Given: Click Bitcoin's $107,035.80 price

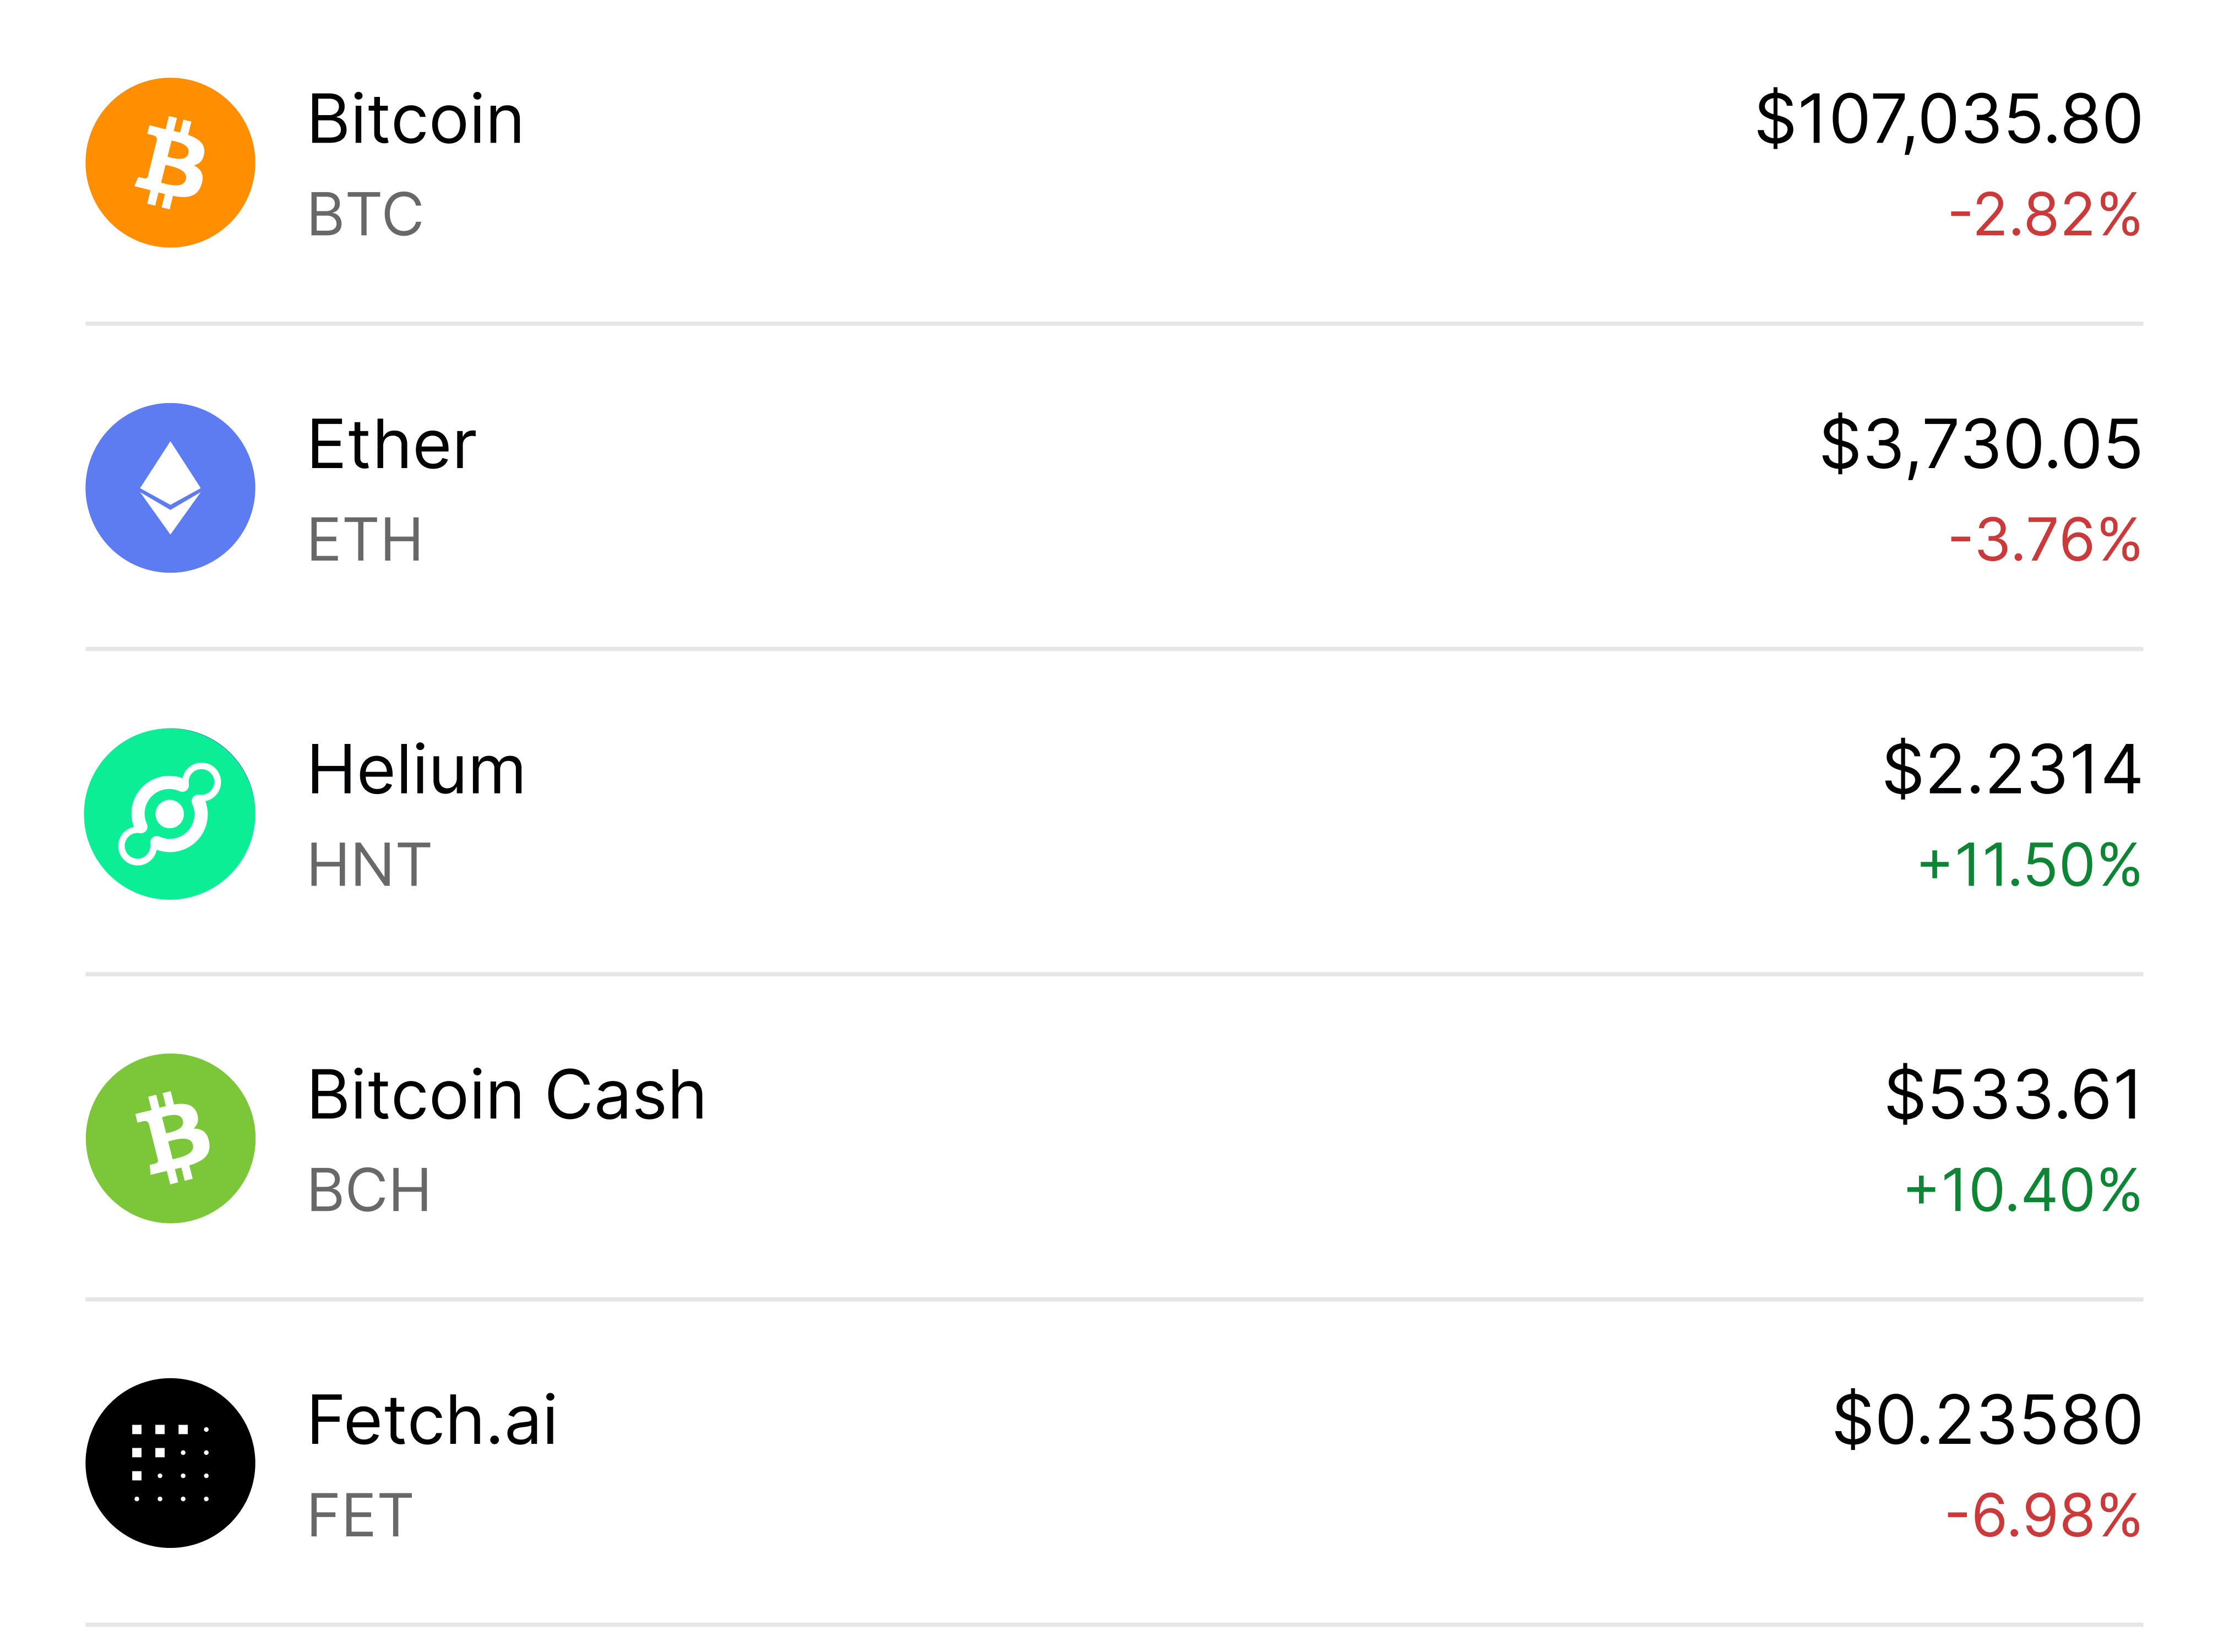Looking at the screenshot, I should coord(1948,120).
